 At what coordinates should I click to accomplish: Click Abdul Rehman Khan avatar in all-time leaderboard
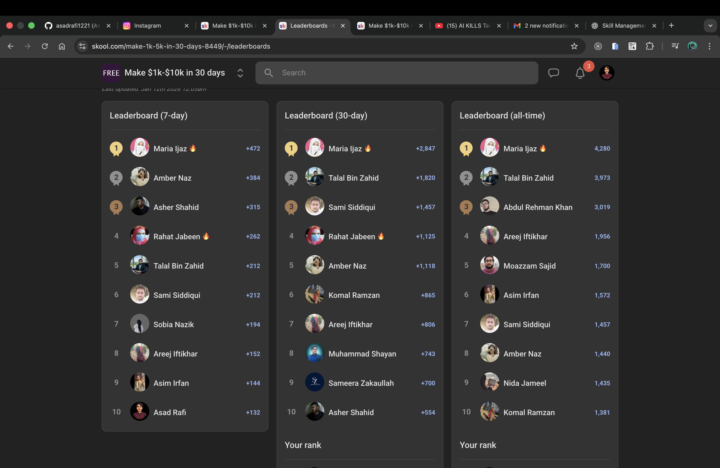coord(489,207)
